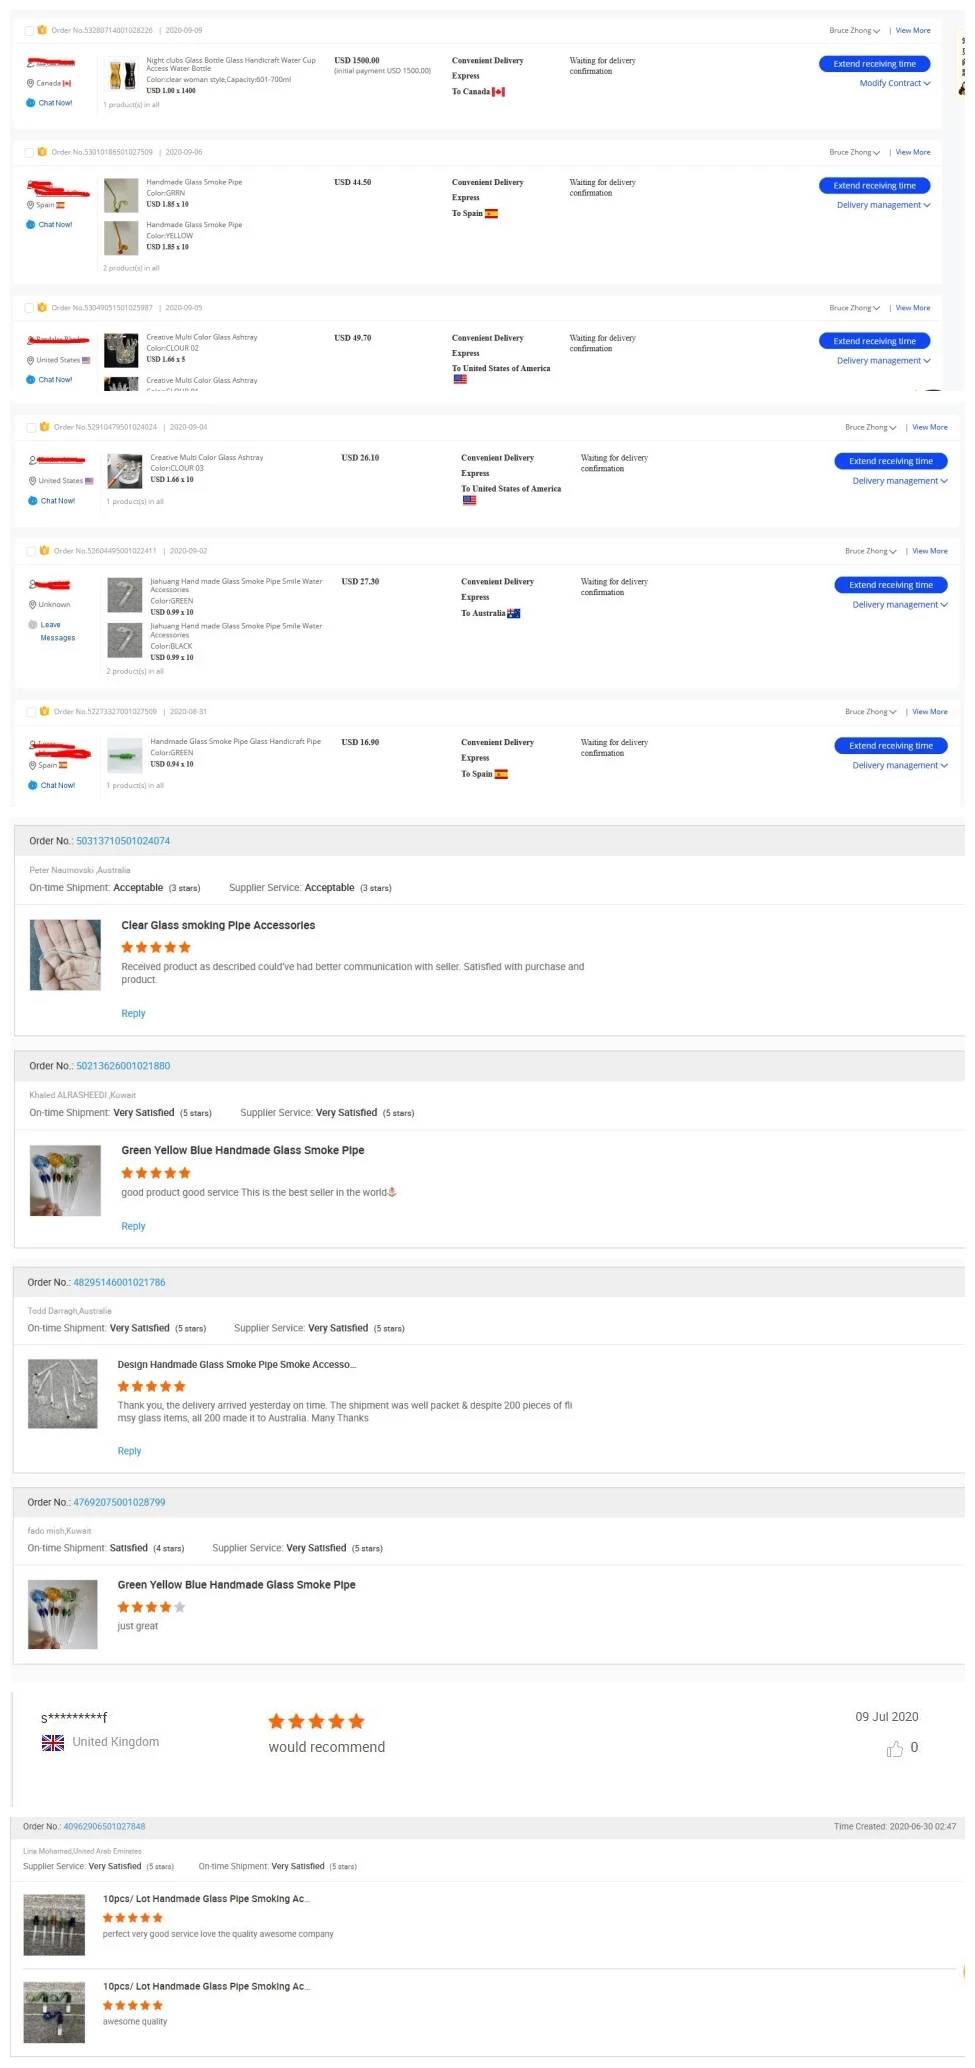Click Extend receiving time for the Canada order
The image size is (975, 2068).
[x=874, y=64]
